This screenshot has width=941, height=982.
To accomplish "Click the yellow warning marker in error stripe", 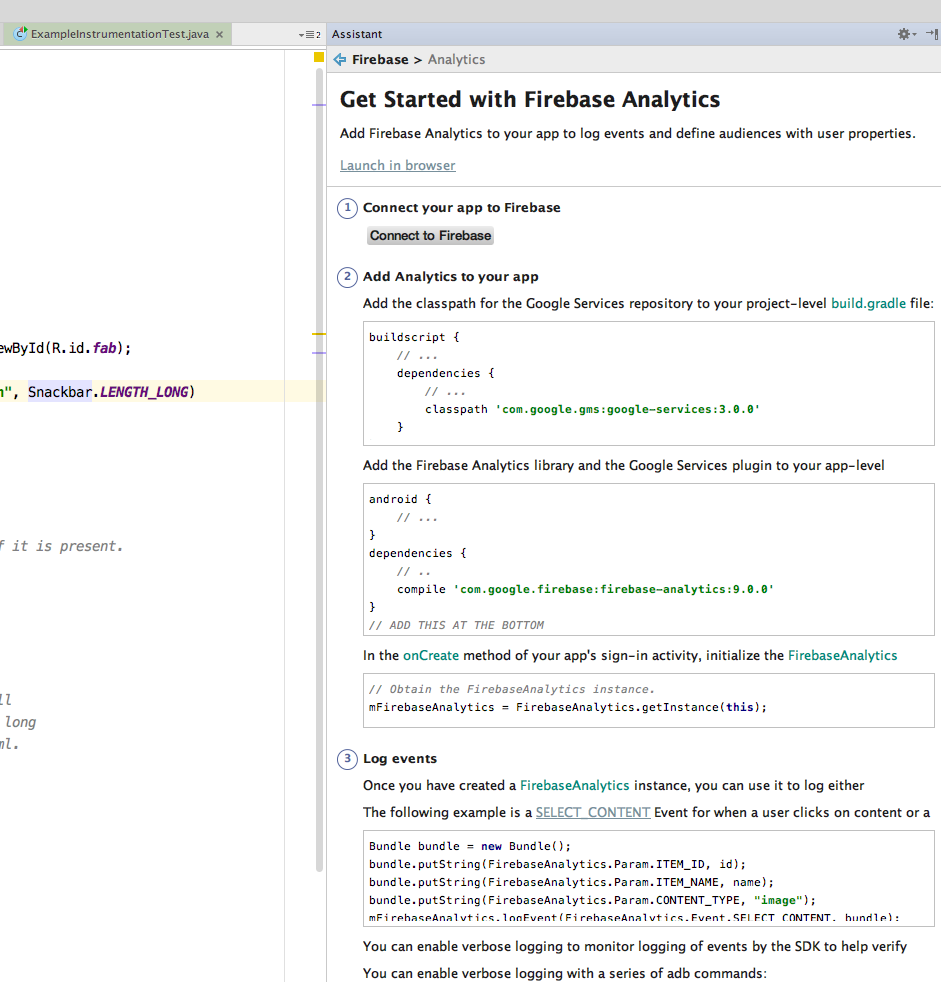I will (319, 333).
